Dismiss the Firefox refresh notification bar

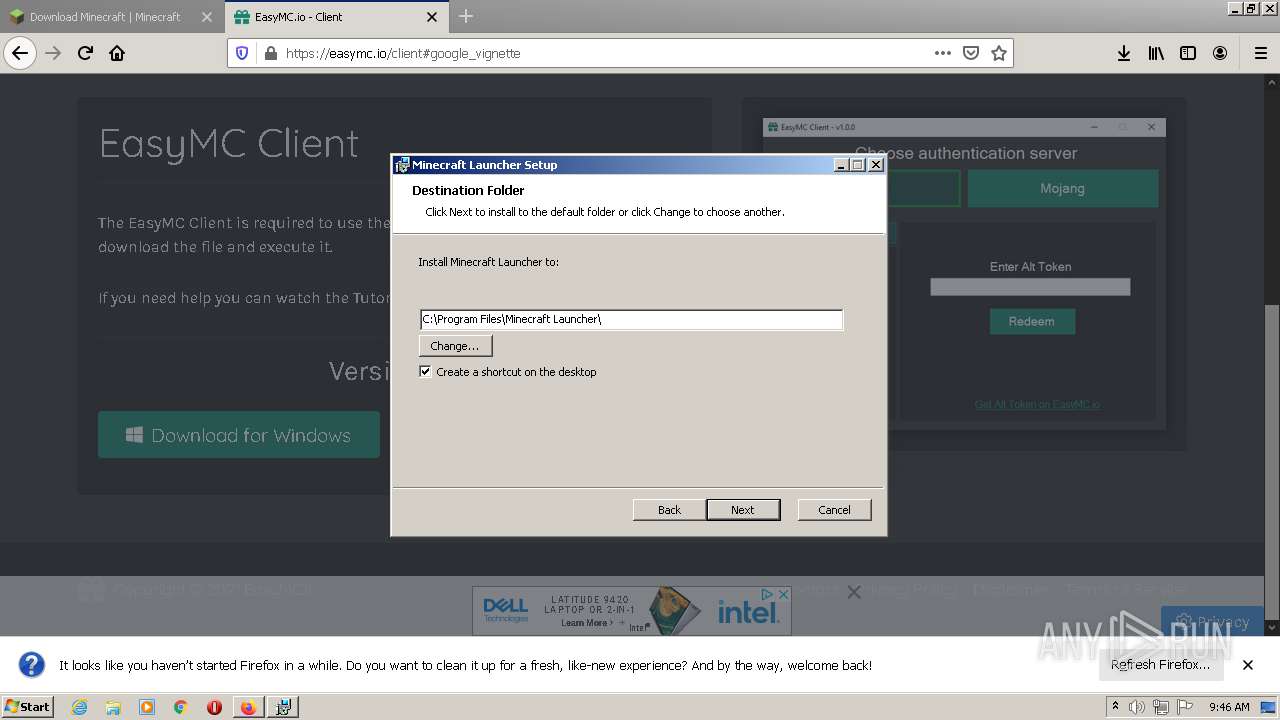[1247, 665]
